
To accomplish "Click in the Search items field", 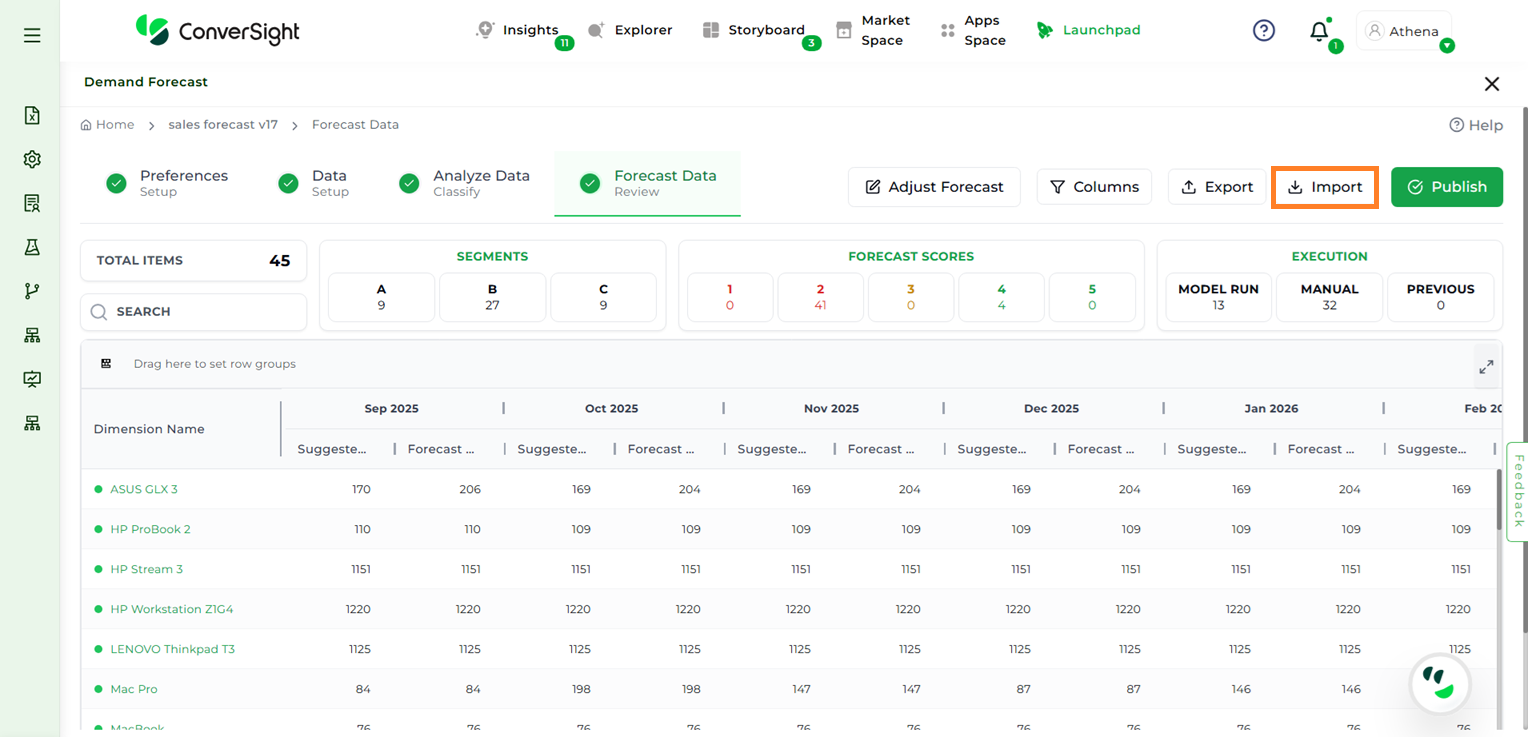I will tap(194, 312).
